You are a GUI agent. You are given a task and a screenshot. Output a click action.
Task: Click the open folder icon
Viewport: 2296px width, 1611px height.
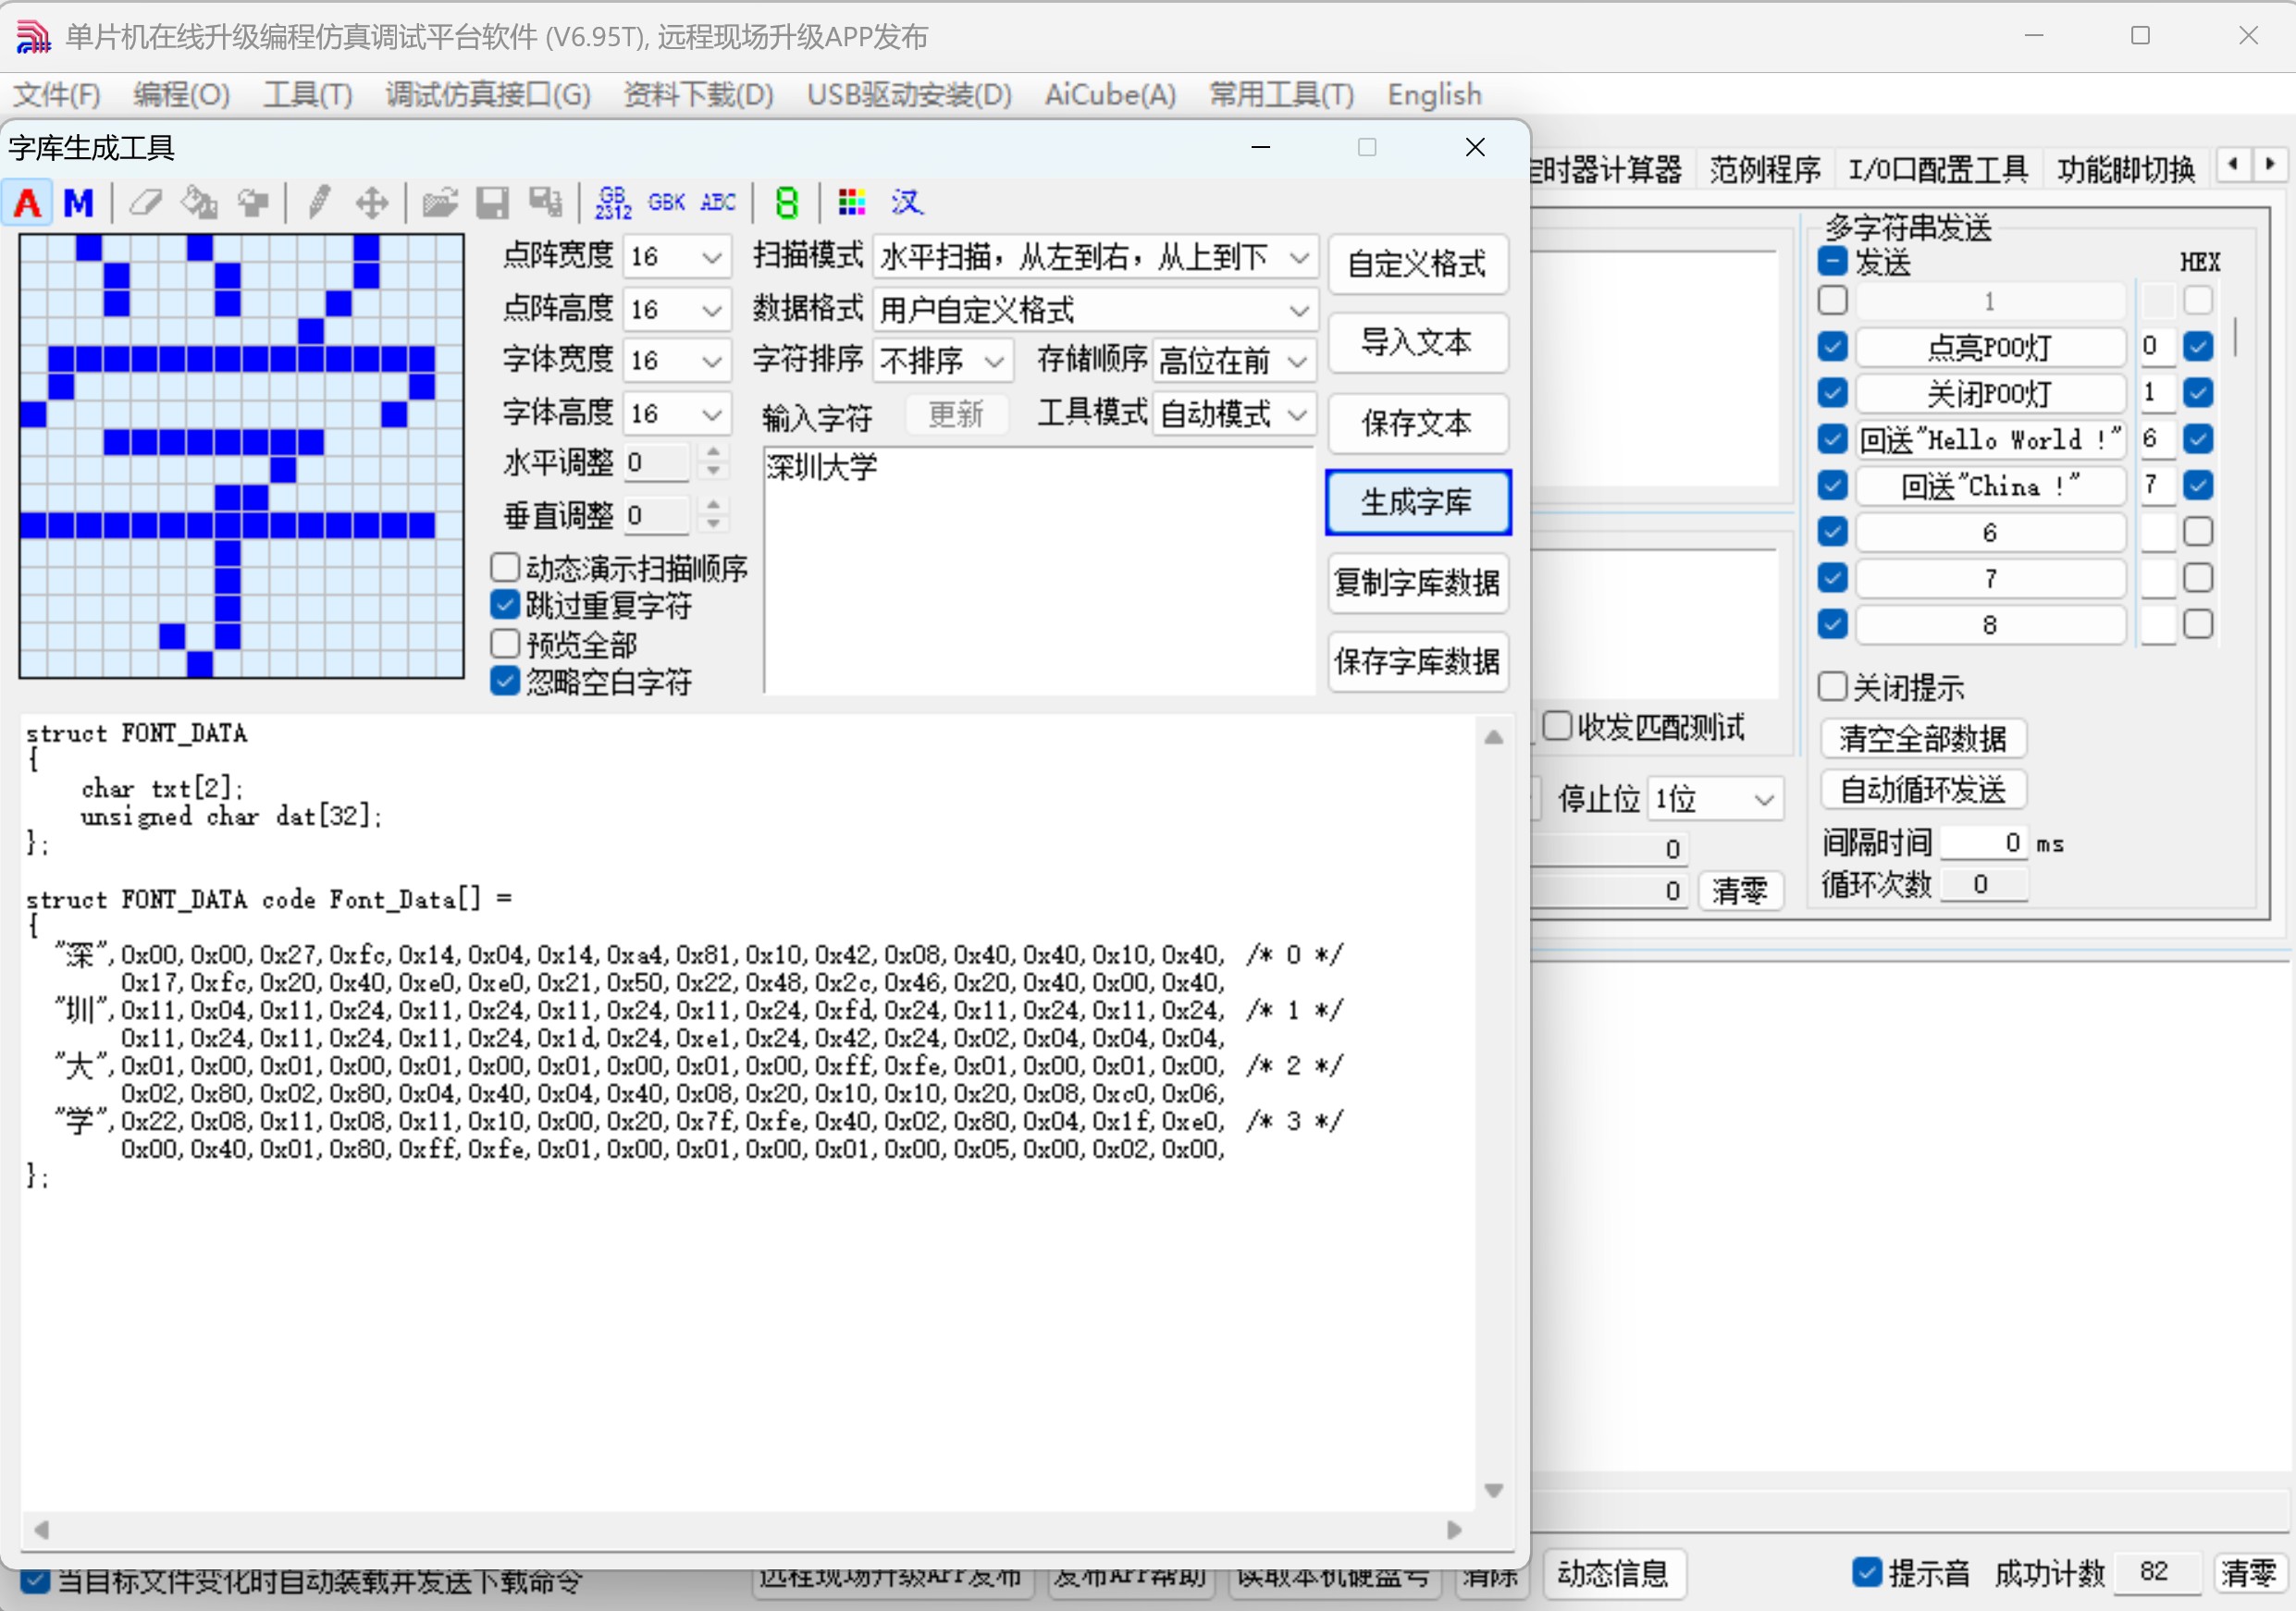439,203
